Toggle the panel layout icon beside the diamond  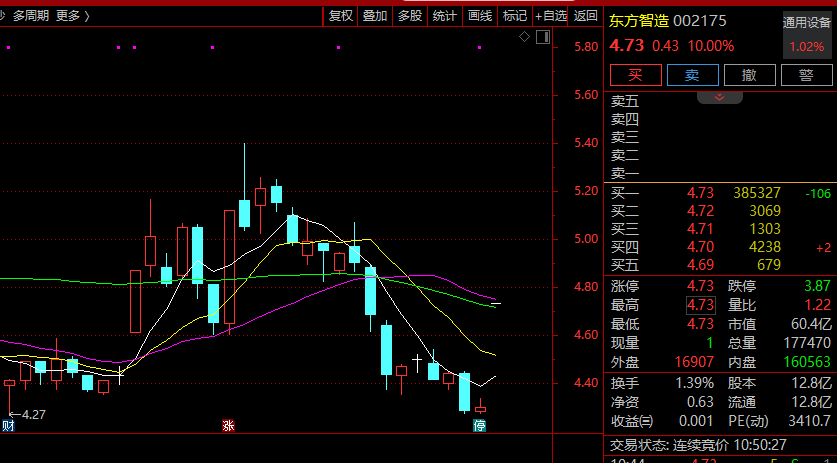pyautogui.click(x=542, y=37)
